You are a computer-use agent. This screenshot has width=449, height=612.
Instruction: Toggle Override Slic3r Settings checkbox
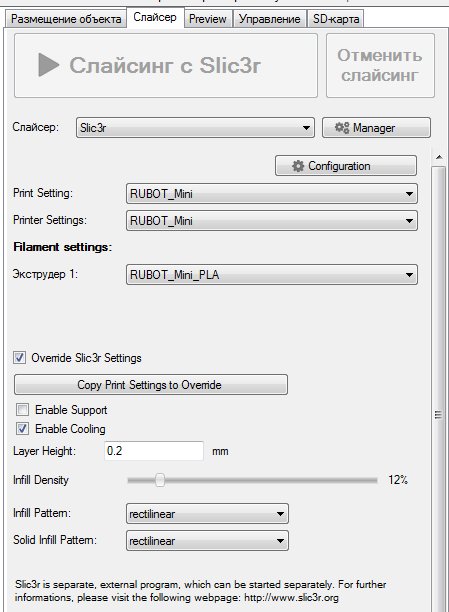[20, 358]
